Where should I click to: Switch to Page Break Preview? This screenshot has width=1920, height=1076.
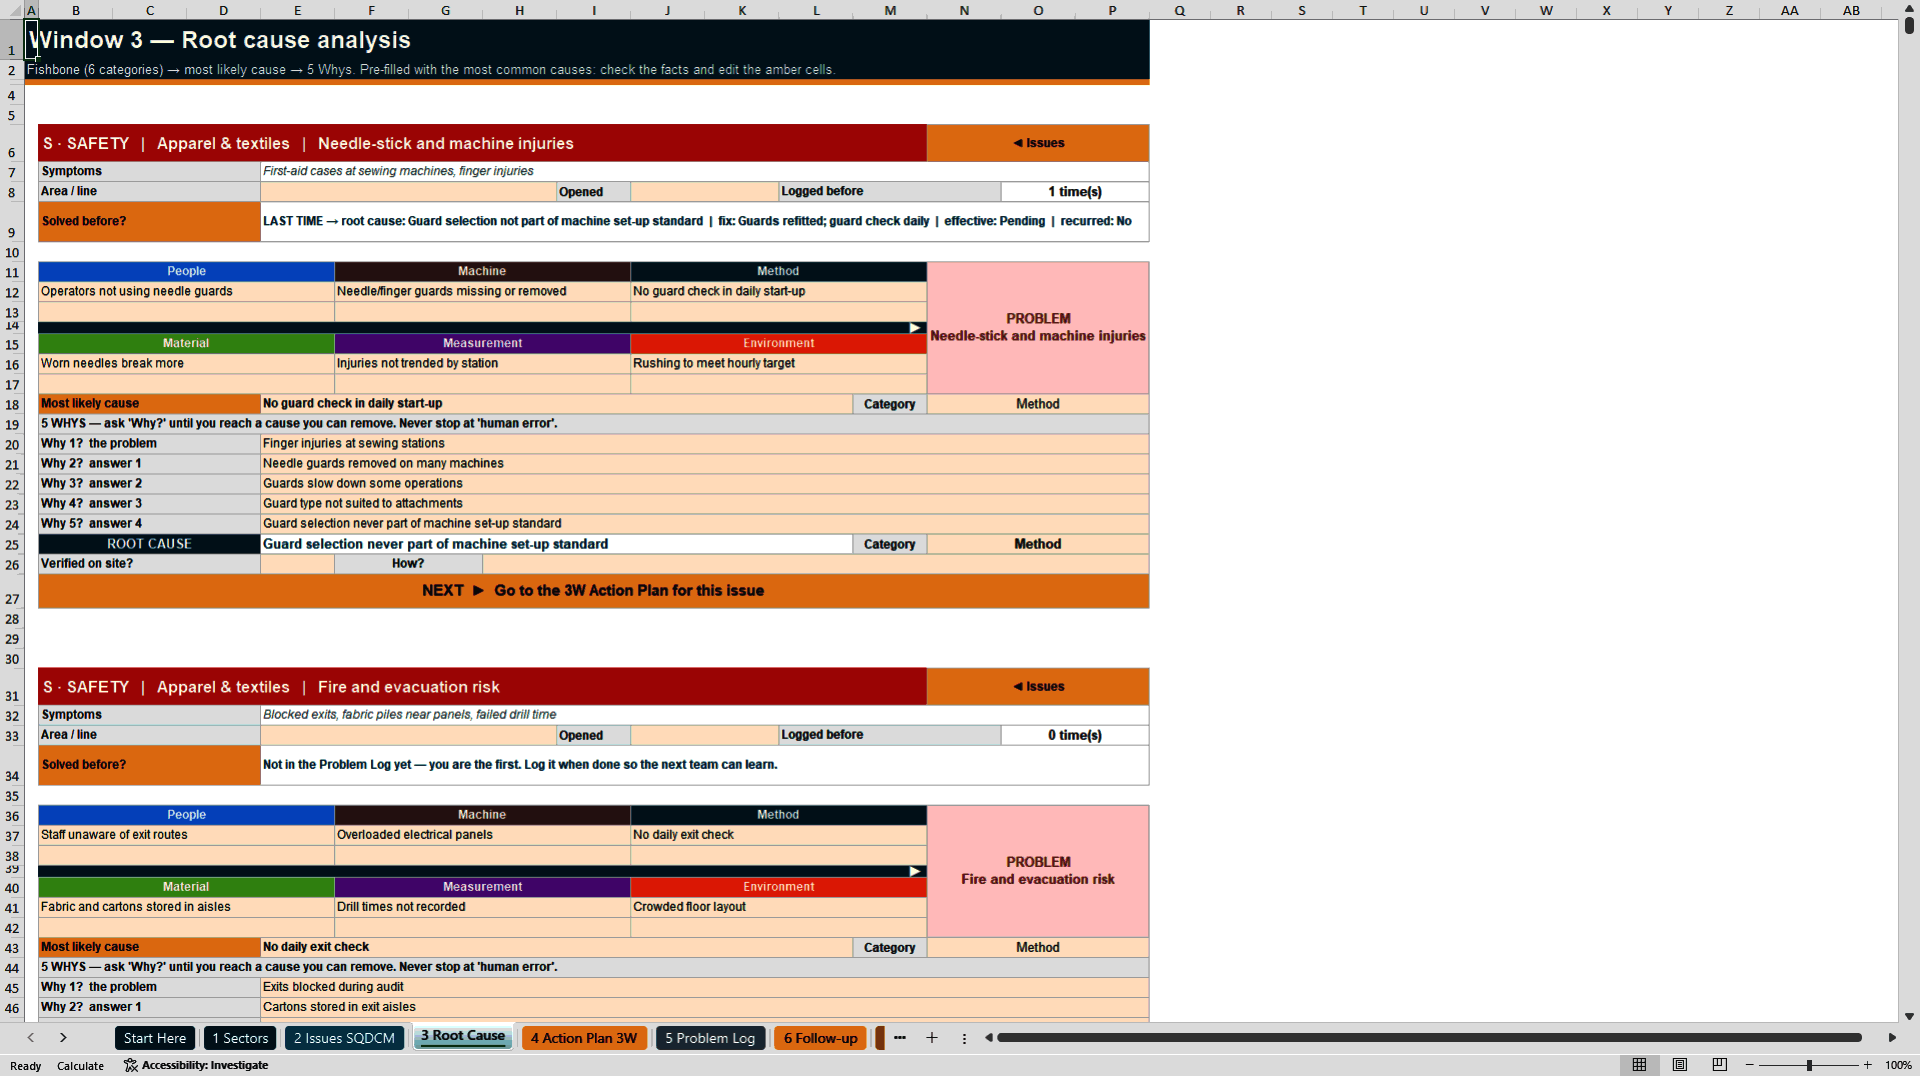pos(1720,1065)
